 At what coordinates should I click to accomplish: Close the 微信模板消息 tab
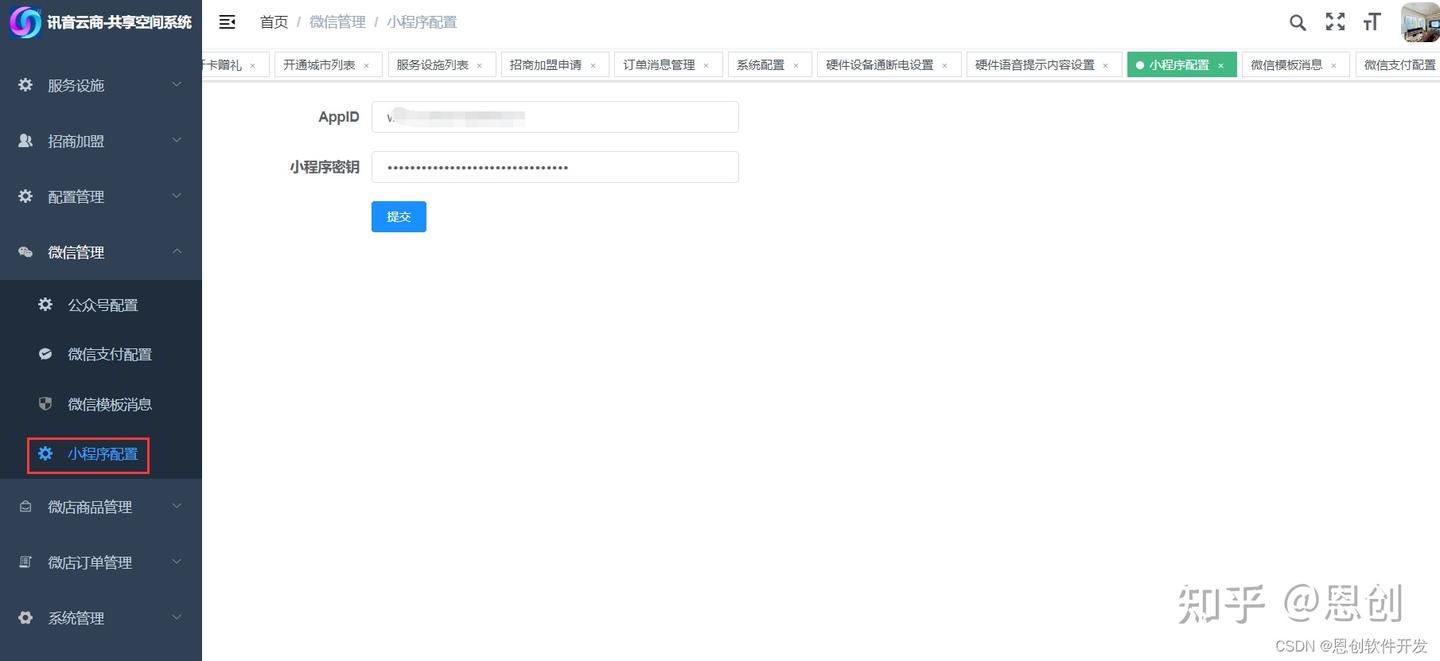[1334, 66]
